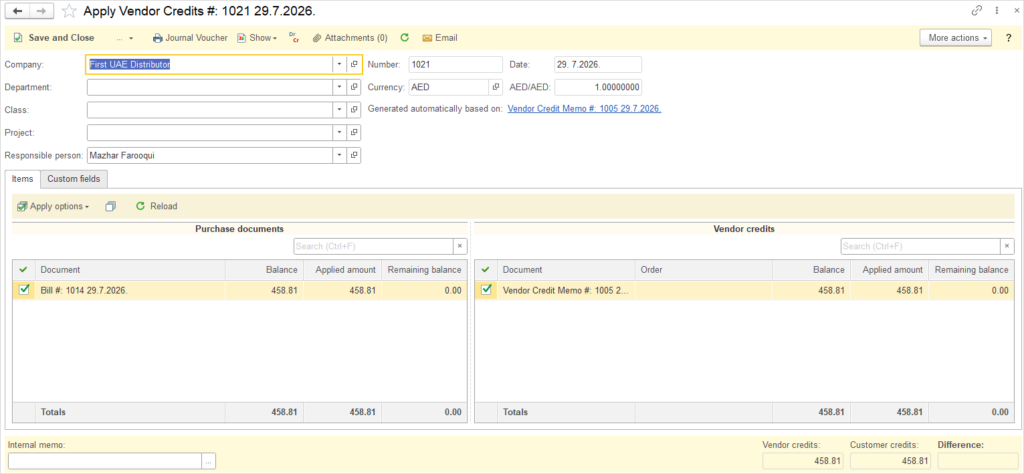This screenshot has width=1024, height=474.
Task: Open the Apply options menu
Action: (x=53, y=206)
